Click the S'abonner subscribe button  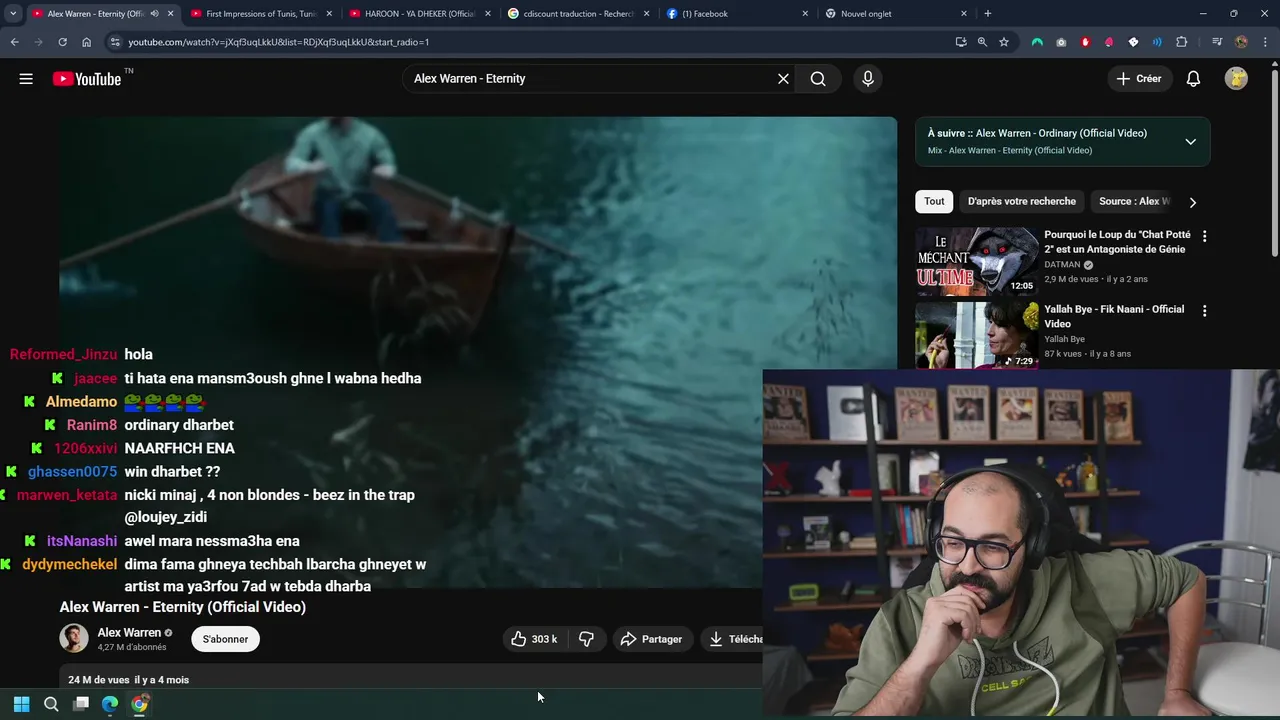click(226, 639)
